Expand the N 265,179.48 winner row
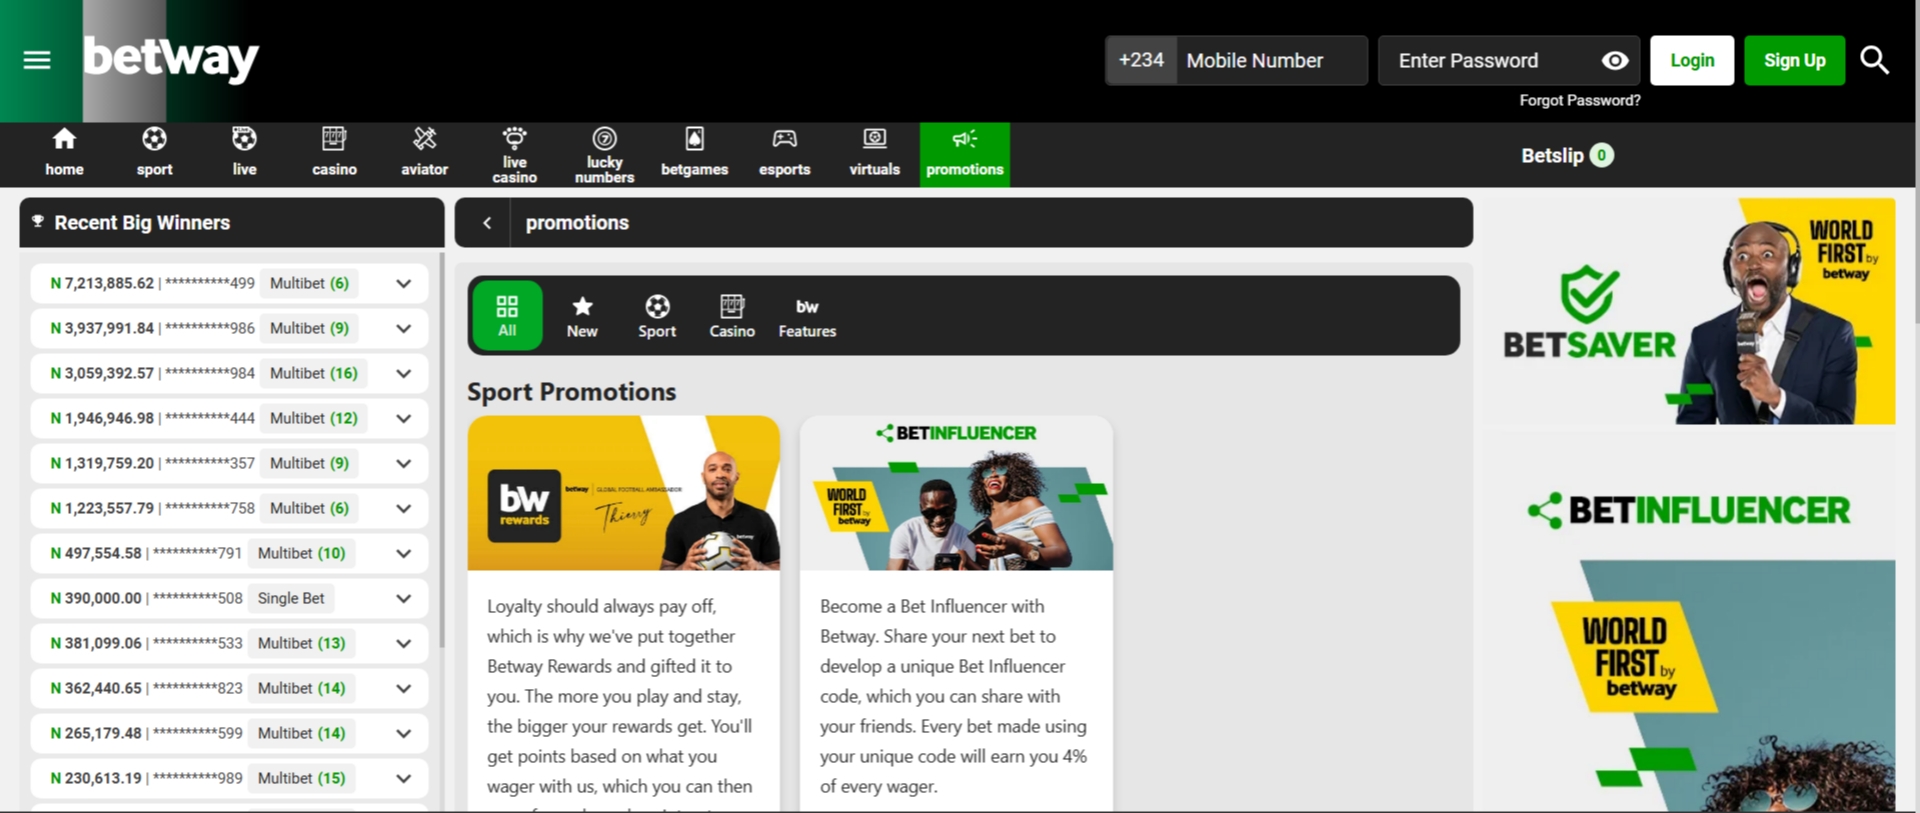Screen dimensions: 1920x813 [403, 733]
